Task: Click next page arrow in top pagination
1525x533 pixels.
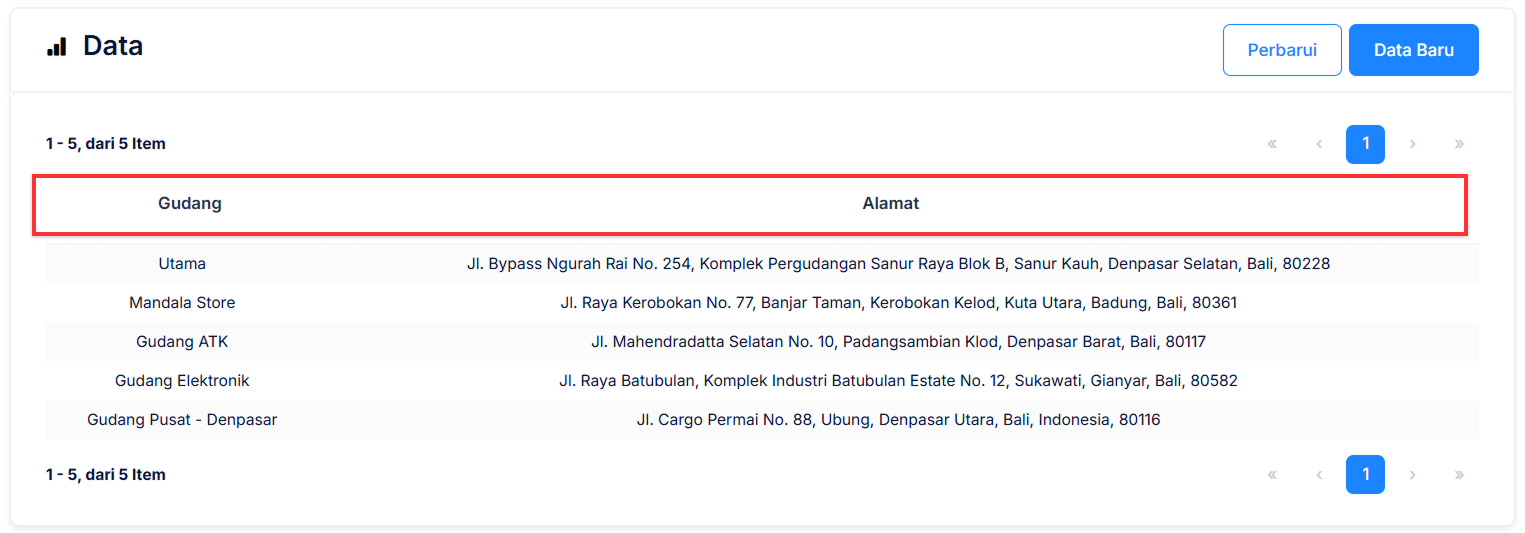Action: [x=1412, y=144]
